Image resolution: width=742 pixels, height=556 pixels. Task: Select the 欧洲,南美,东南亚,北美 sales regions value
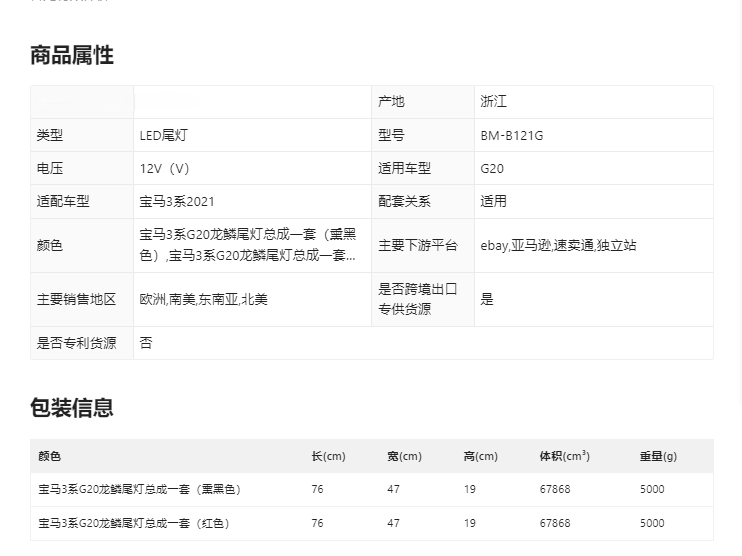pyautogui.click(x=204, y=299)
